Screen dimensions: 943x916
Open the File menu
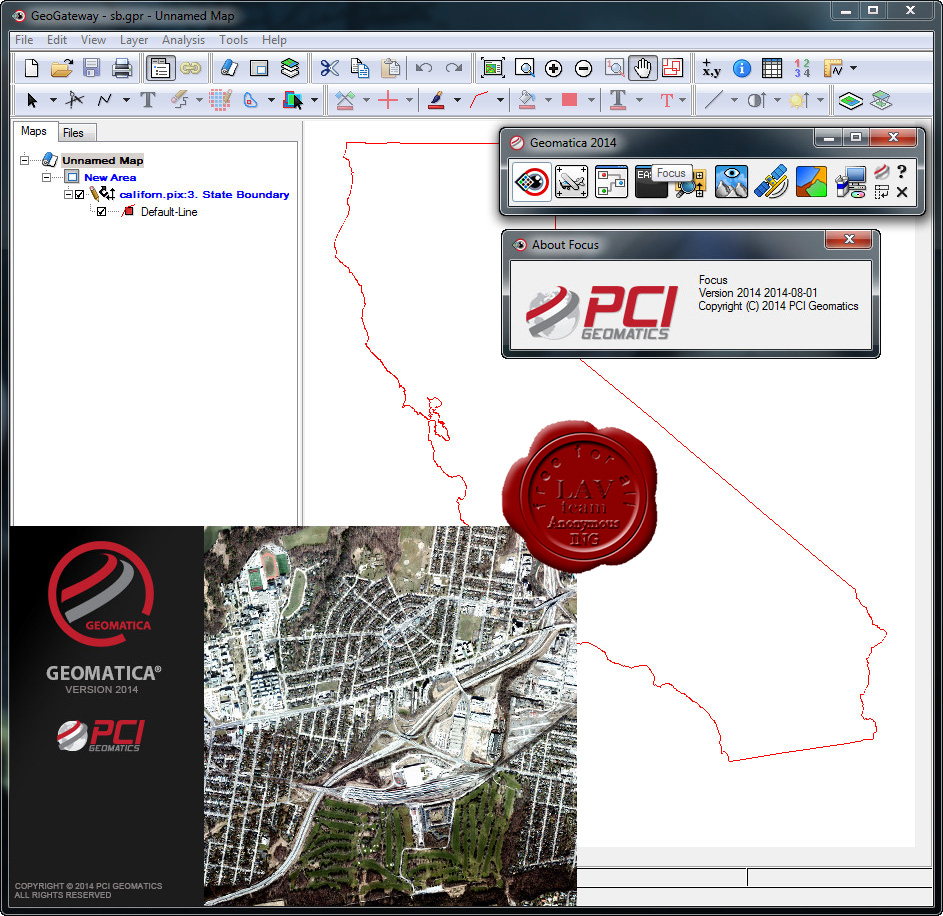pos(24,40)
